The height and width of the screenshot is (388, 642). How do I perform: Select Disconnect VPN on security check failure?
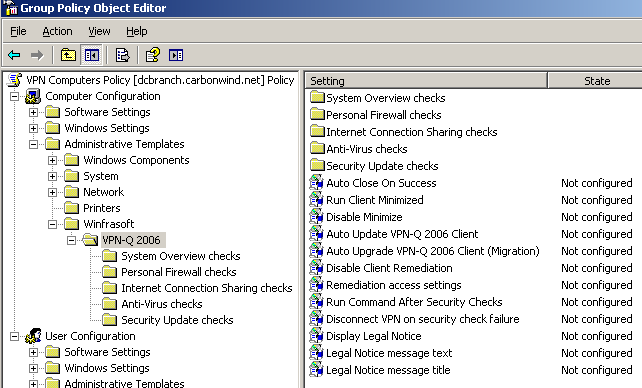423,319
